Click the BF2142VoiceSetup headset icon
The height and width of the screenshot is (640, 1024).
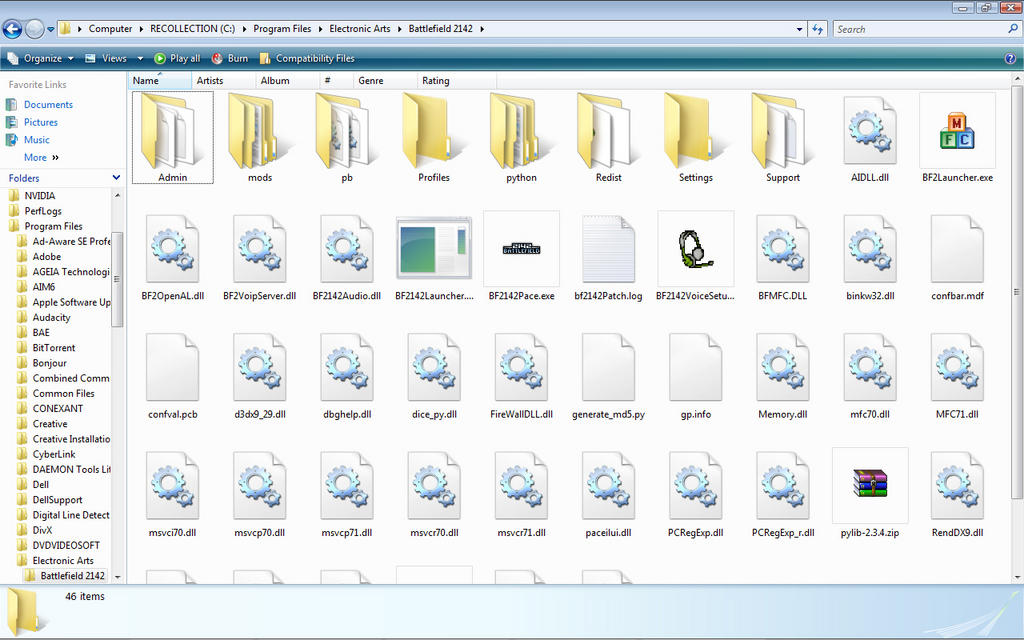tap(695, 249)
